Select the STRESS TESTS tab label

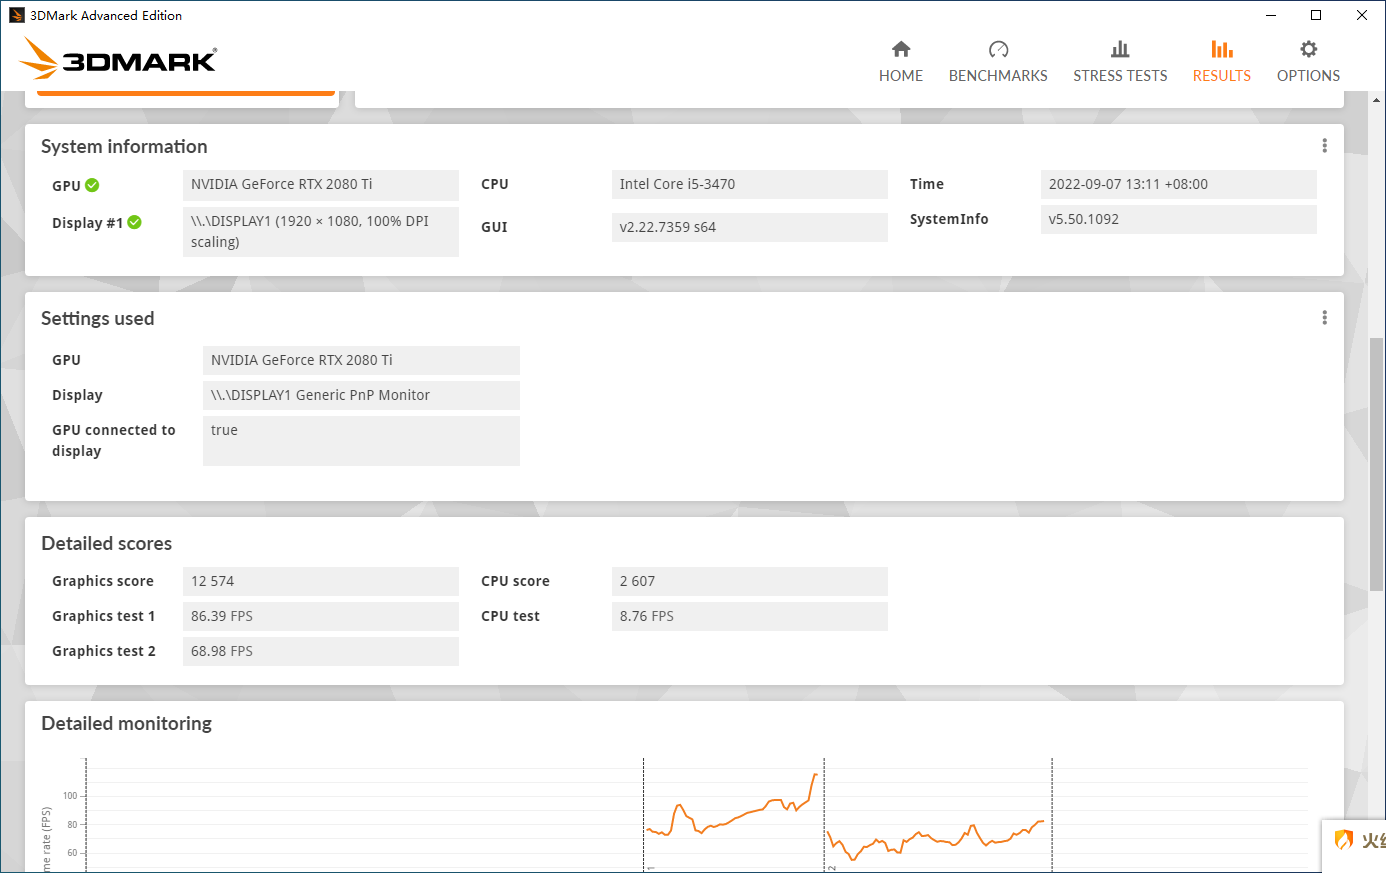(1120, 76)
